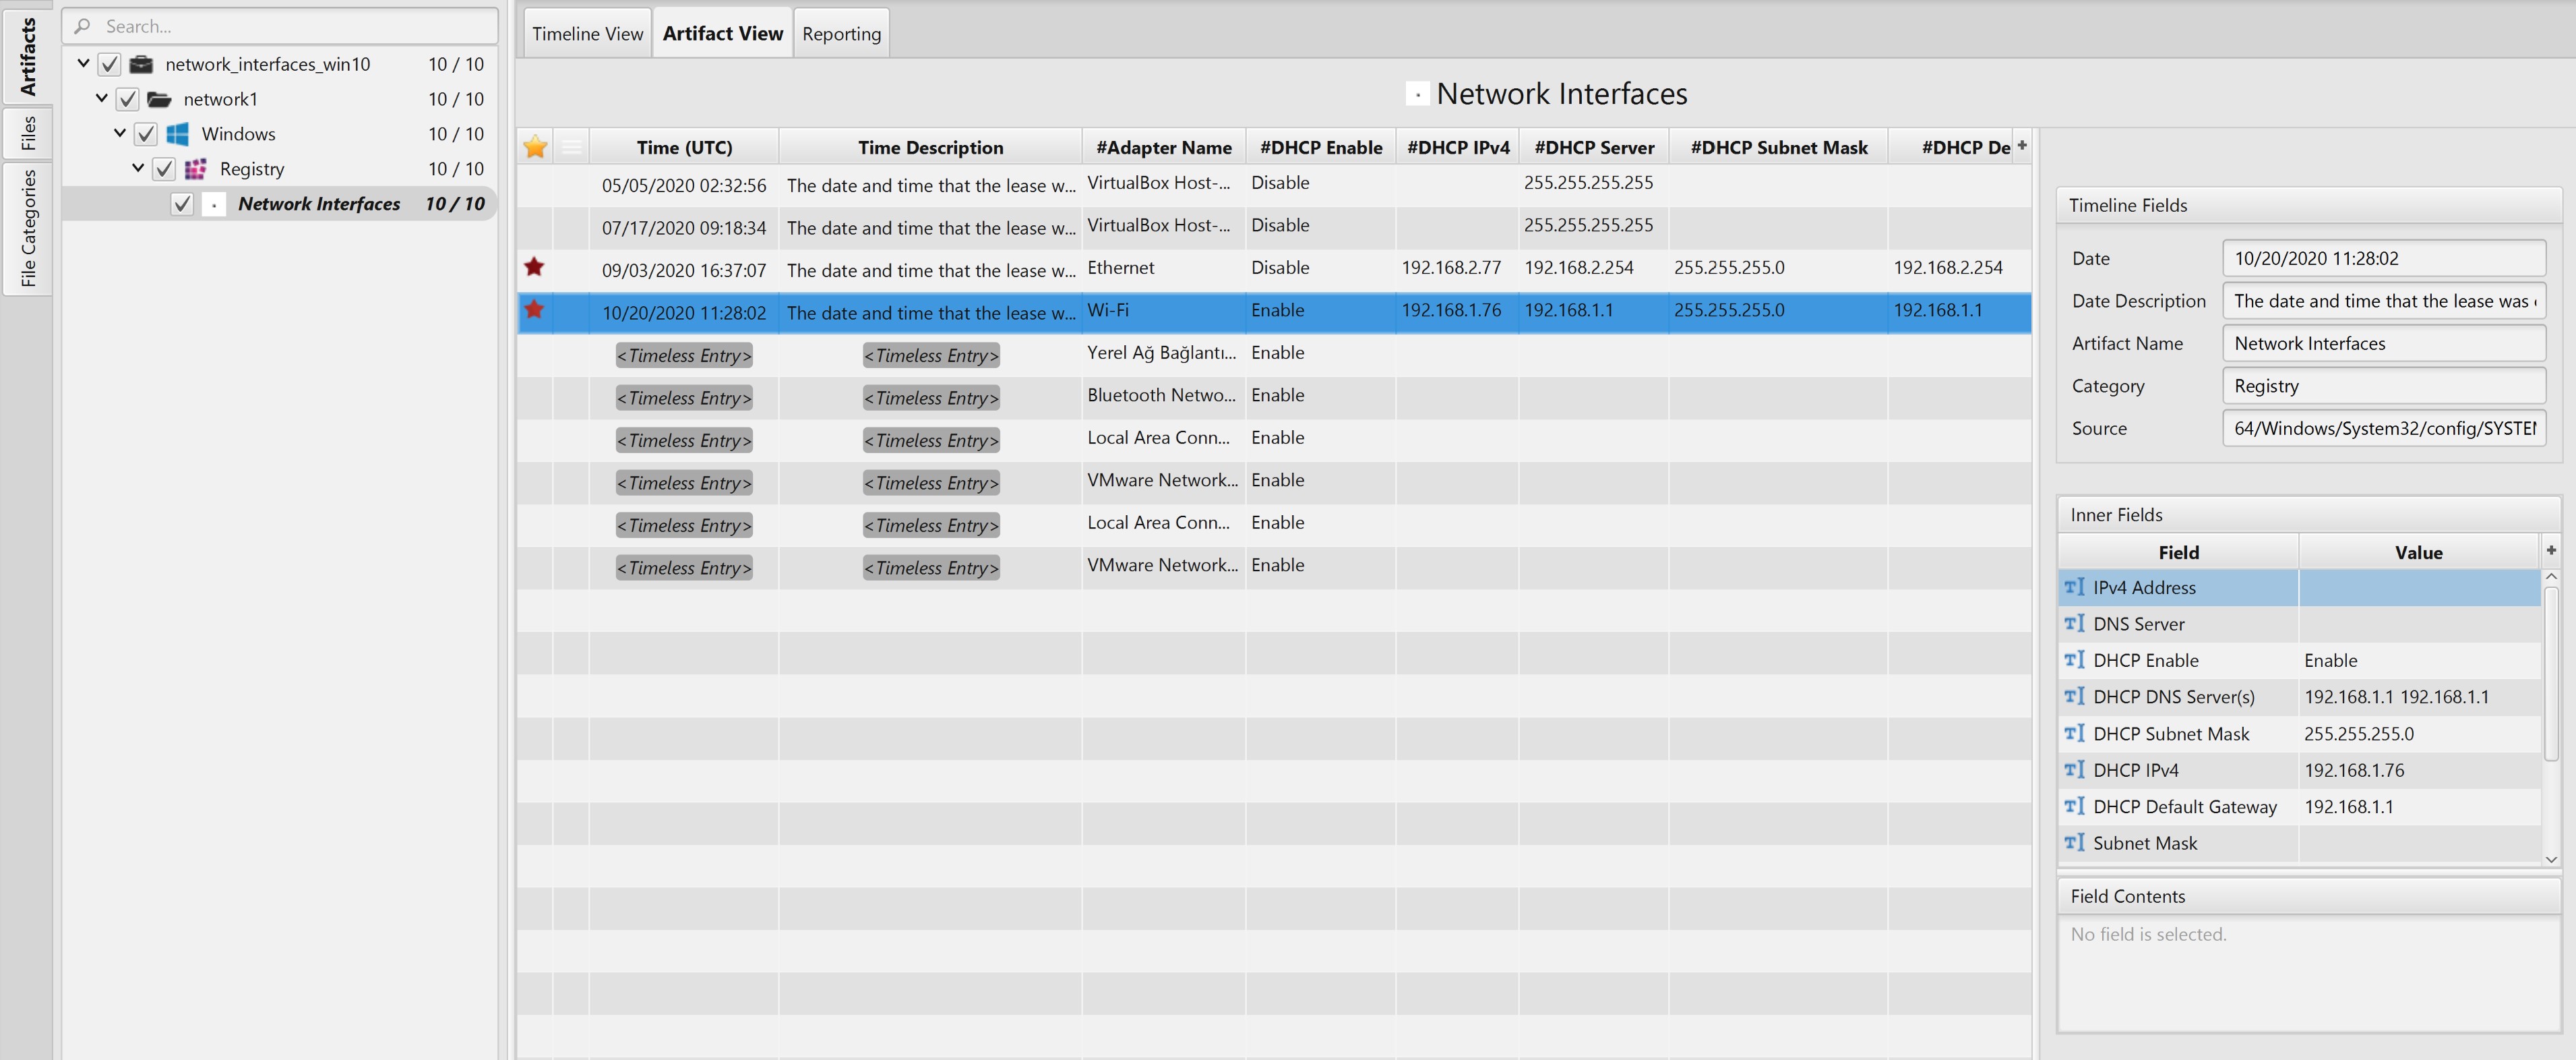
Task: Uncheck the network1 checkbox
Action: pos(127,98)
